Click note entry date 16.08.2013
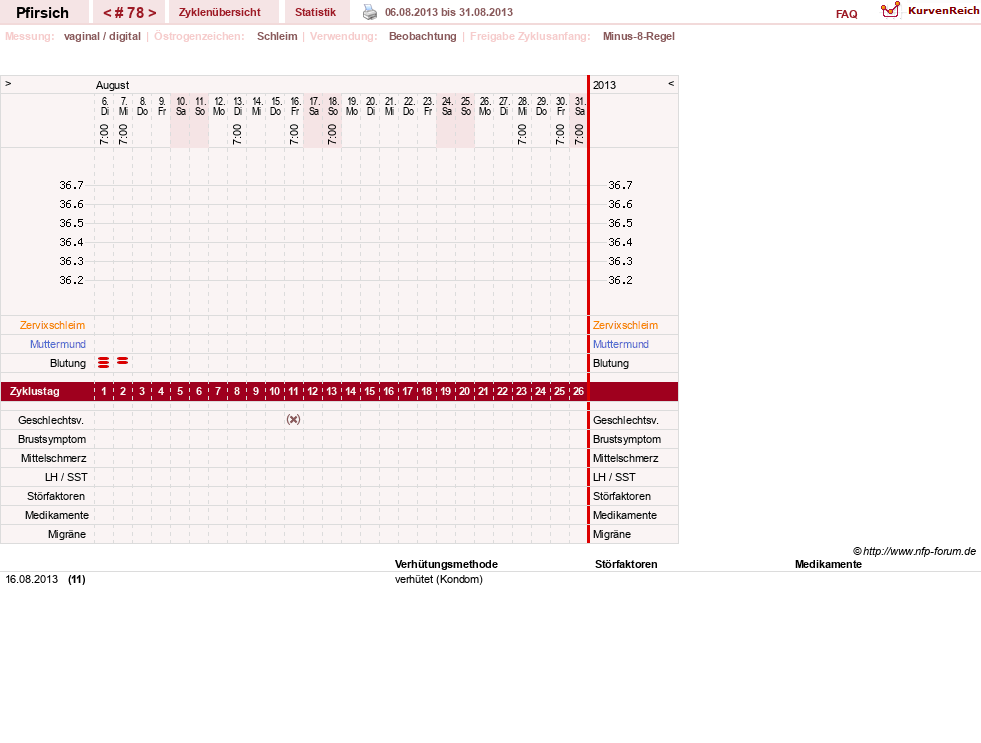This screenshot has width=981, height=743. point(31,579)
